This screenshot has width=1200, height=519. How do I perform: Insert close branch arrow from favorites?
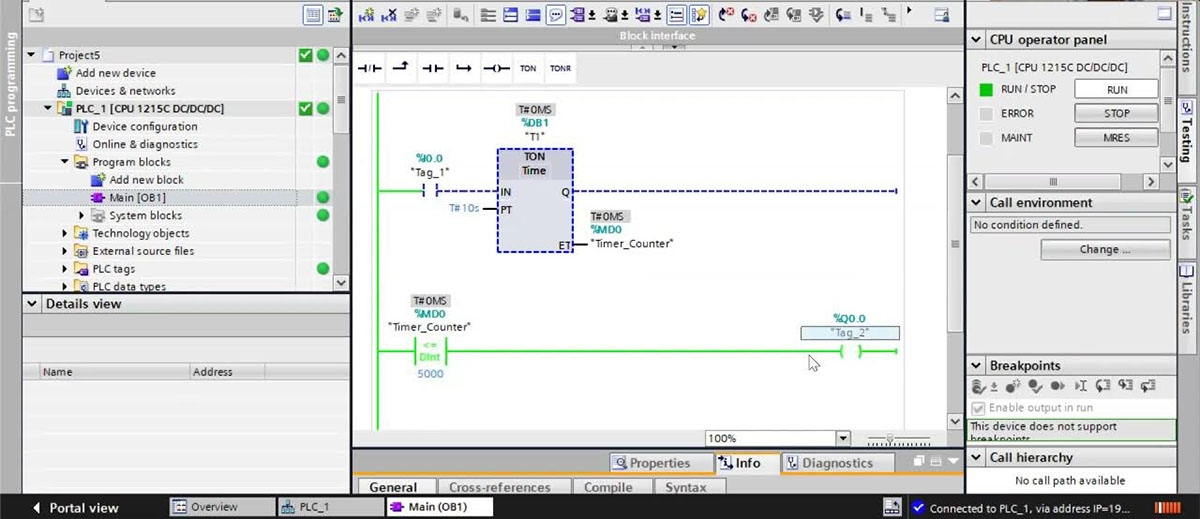[x=463, y=68]
